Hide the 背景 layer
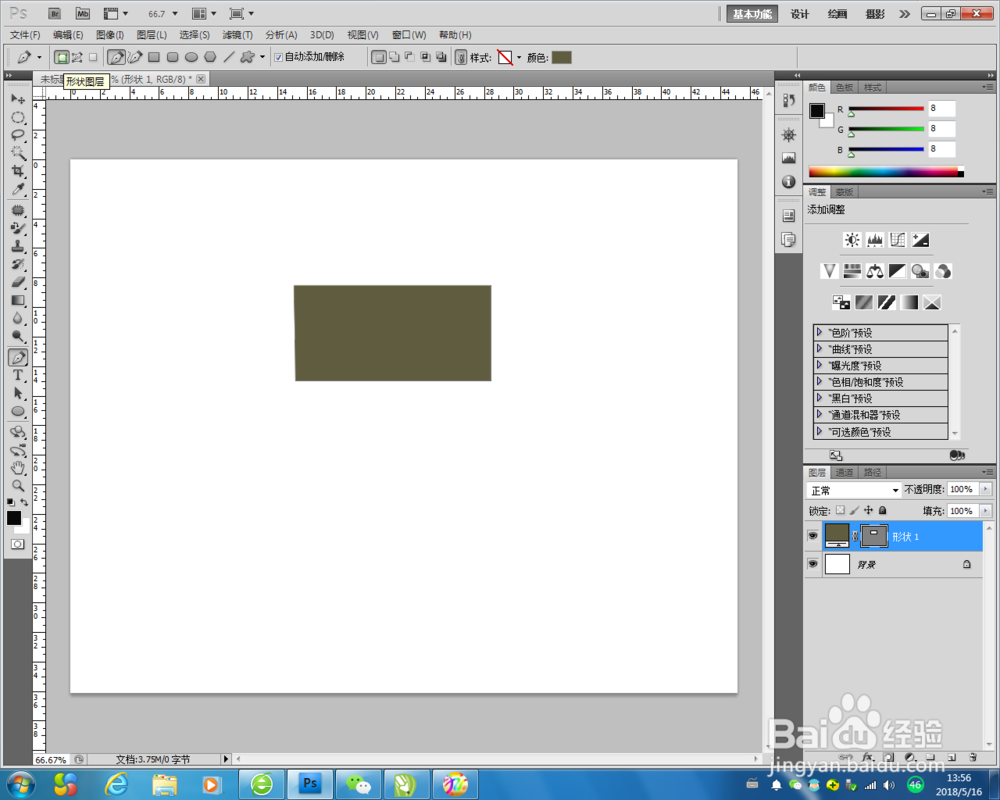The width and height of the screenshot is (1000, 800). tap(812, 564)
